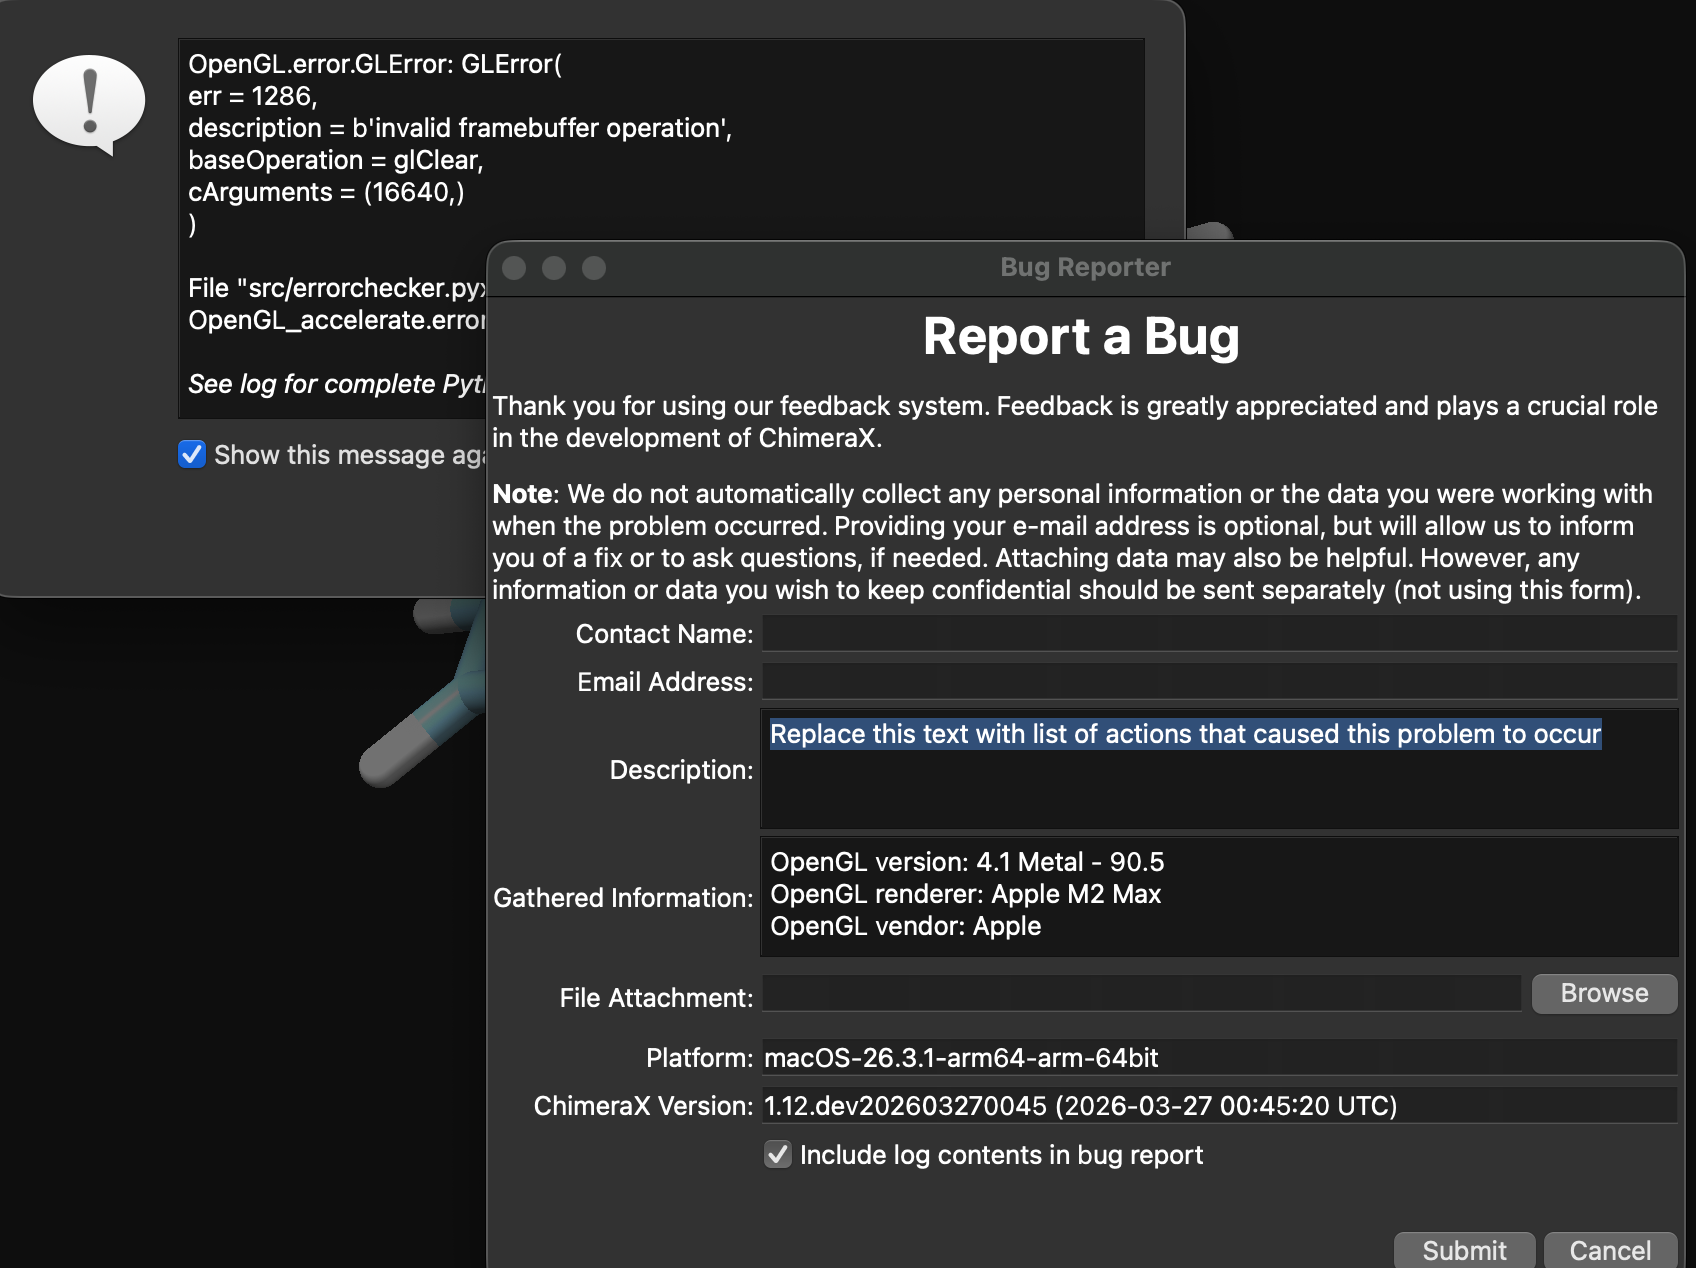The image size is (1696, 1268).
Task: Submit the bug report
Action: tap(1463, 1250)
